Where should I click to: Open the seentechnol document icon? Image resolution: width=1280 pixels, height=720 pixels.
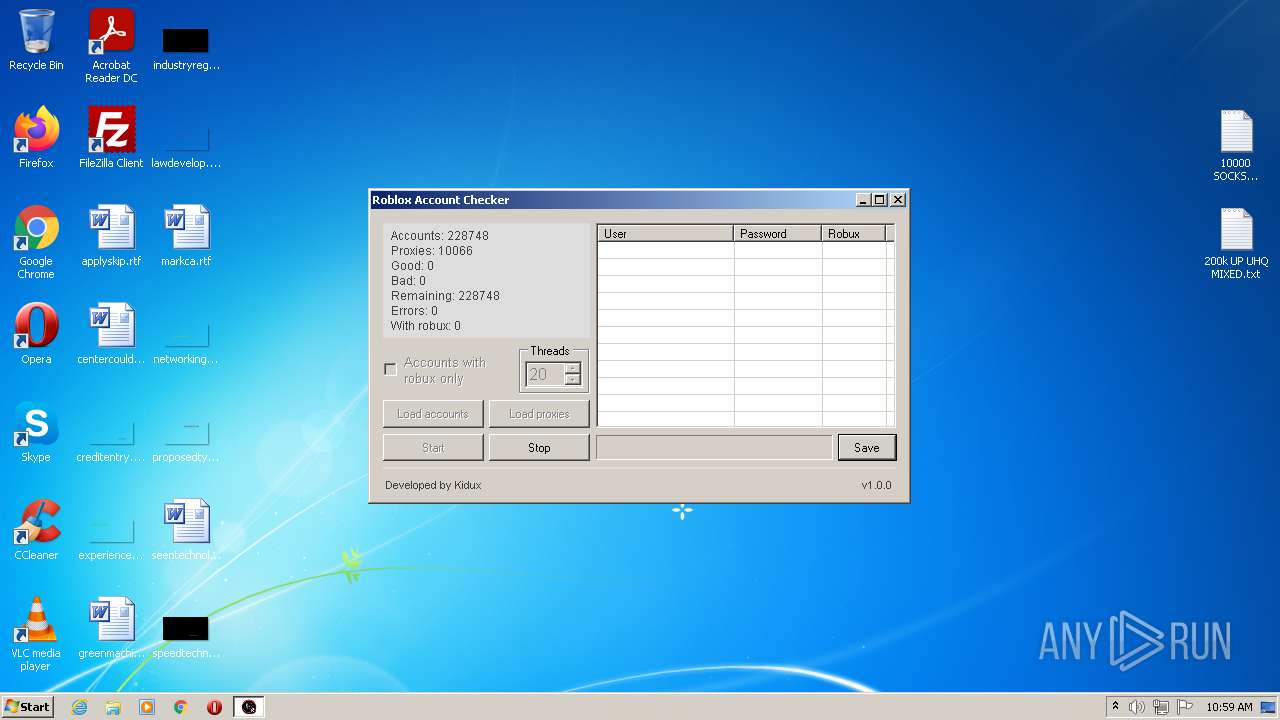pyautogui.click(x=186, y=530)
